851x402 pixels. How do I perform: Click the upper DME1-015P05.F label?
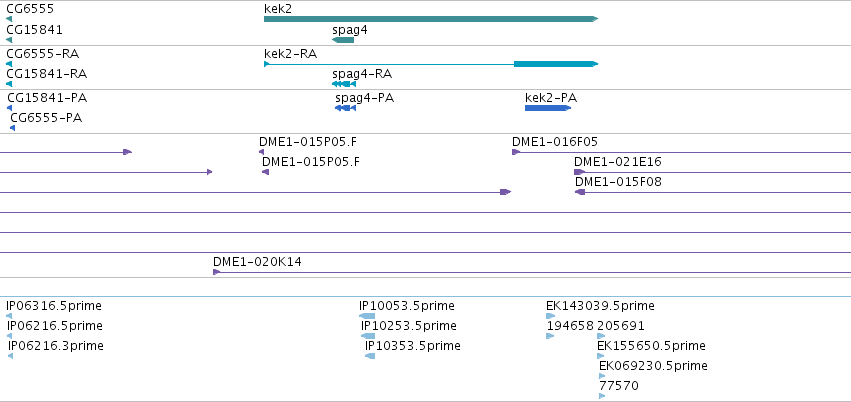(x=308, y=142)
